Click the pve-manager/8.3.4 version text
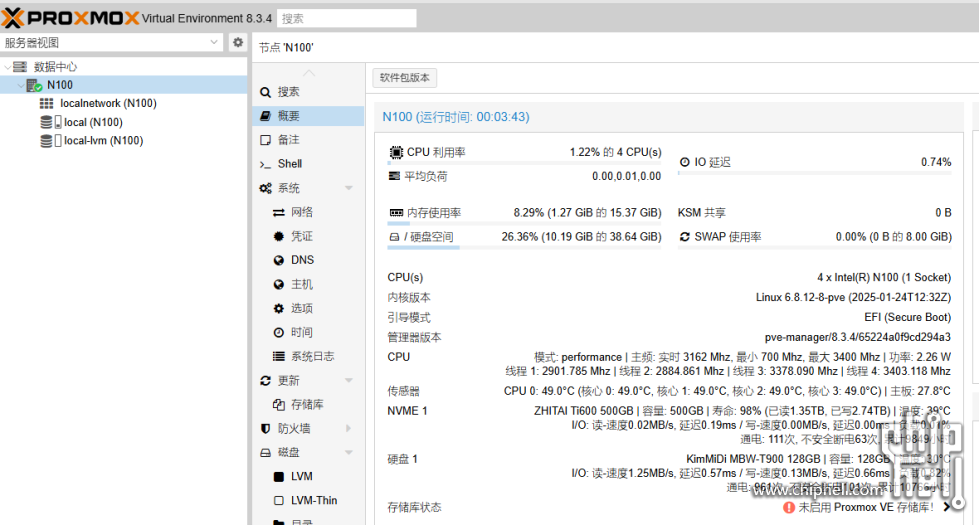The height and width of the screenshot is (525, 979). tap(858, 337)
